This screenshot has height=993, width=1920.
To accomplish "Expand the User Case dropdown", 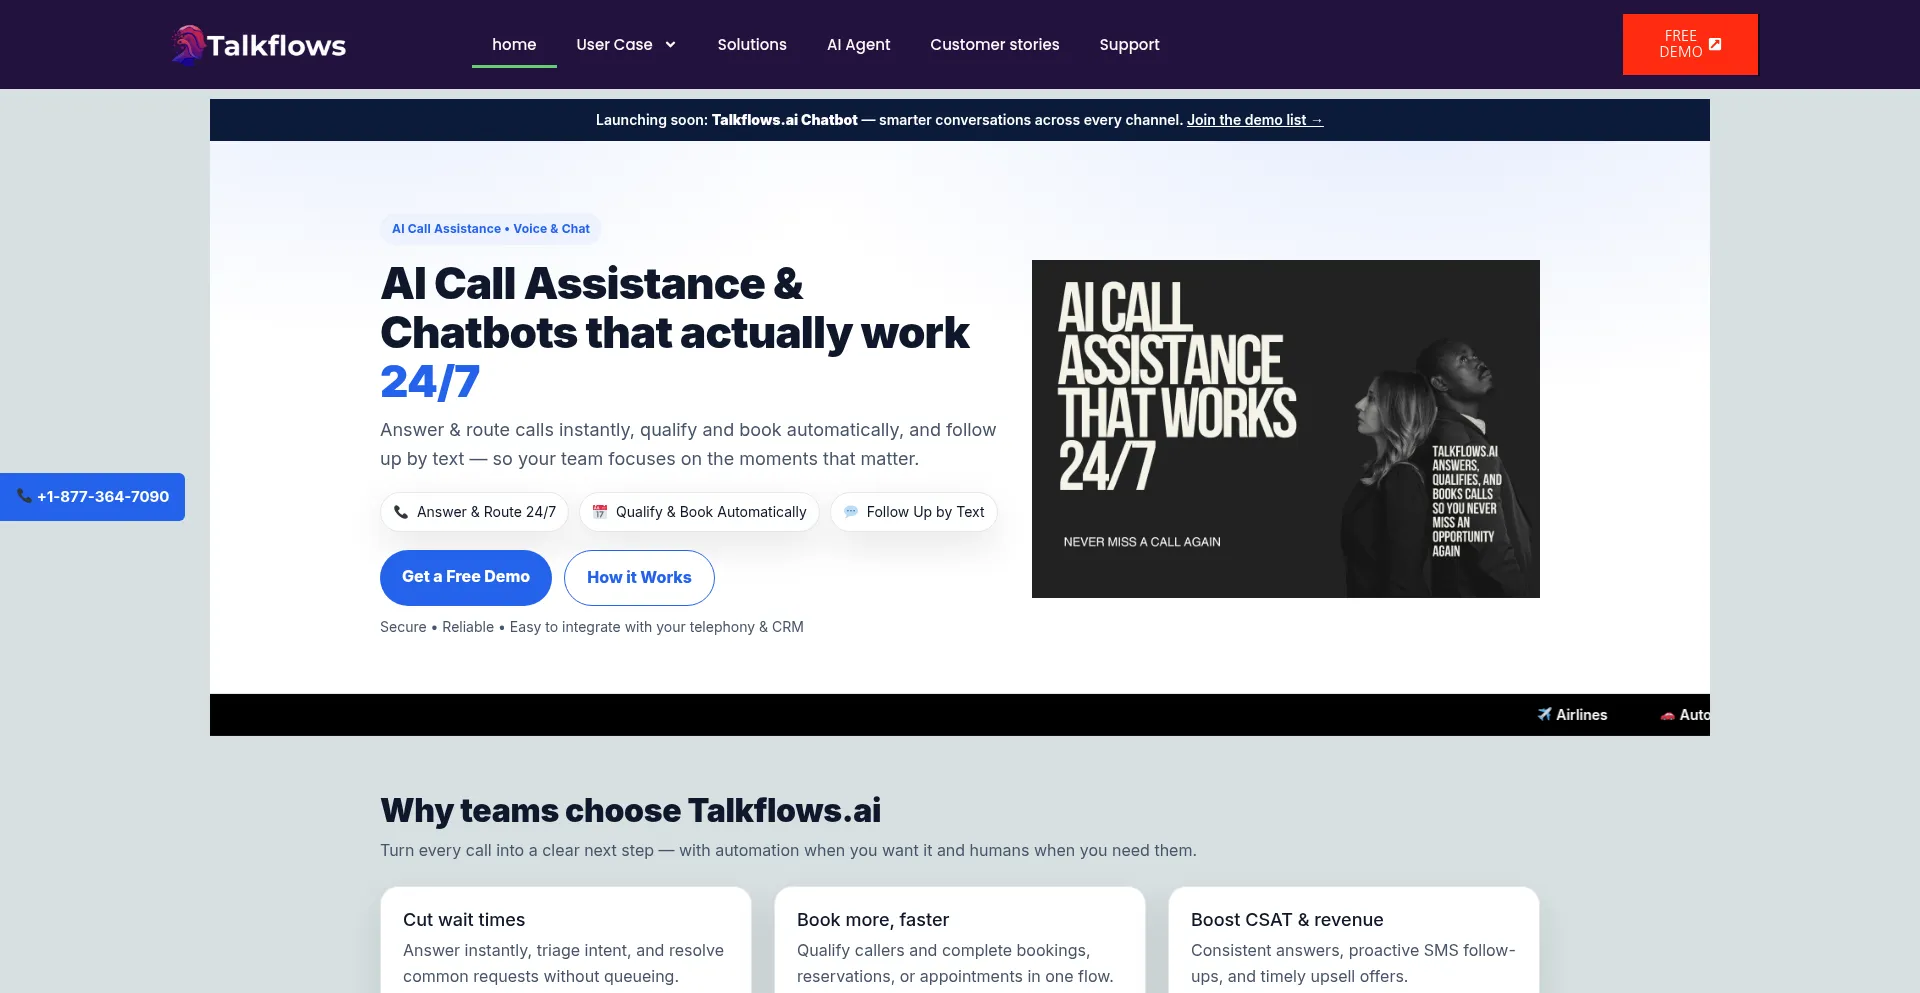I will 626,45.
